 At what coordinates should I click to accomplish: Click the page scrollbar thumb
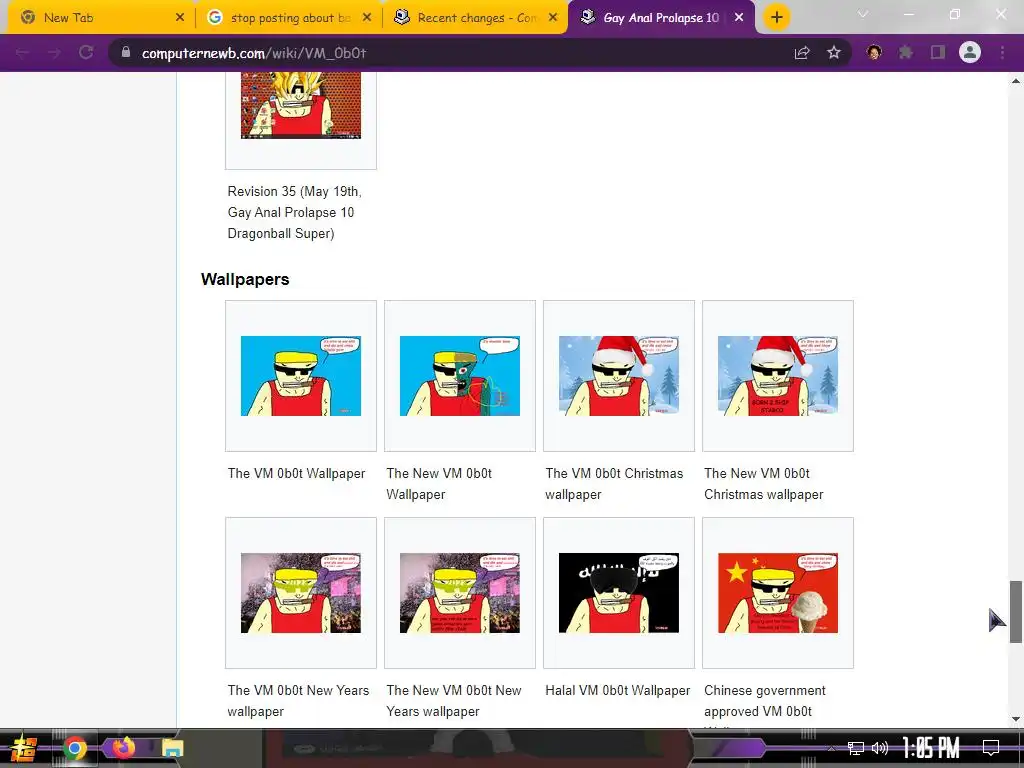tap(1016, 611)
